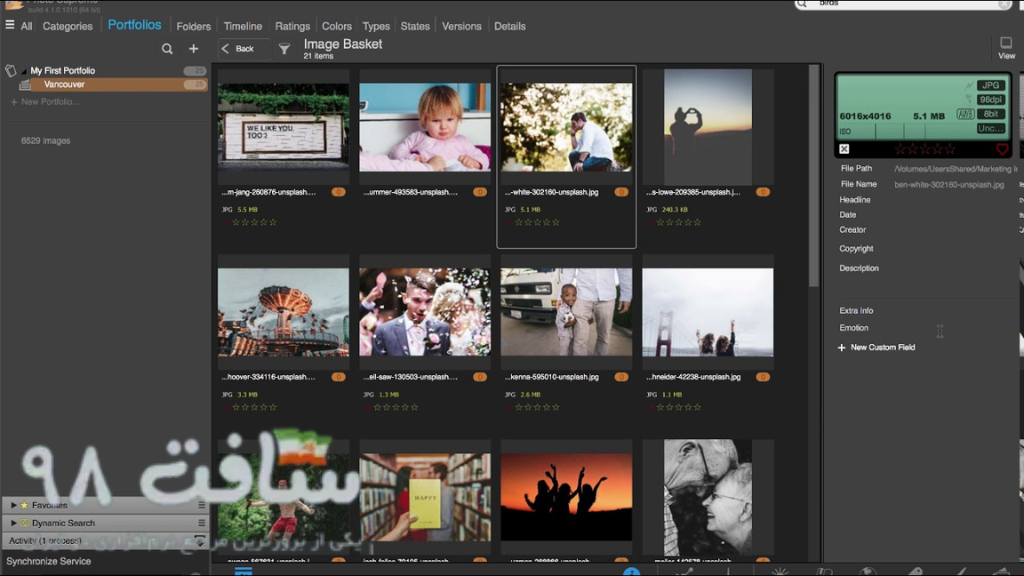Toggle the red flag under lowe-209385 thumbnail
Screen dimensions: 1024x576
click(650, 223)
